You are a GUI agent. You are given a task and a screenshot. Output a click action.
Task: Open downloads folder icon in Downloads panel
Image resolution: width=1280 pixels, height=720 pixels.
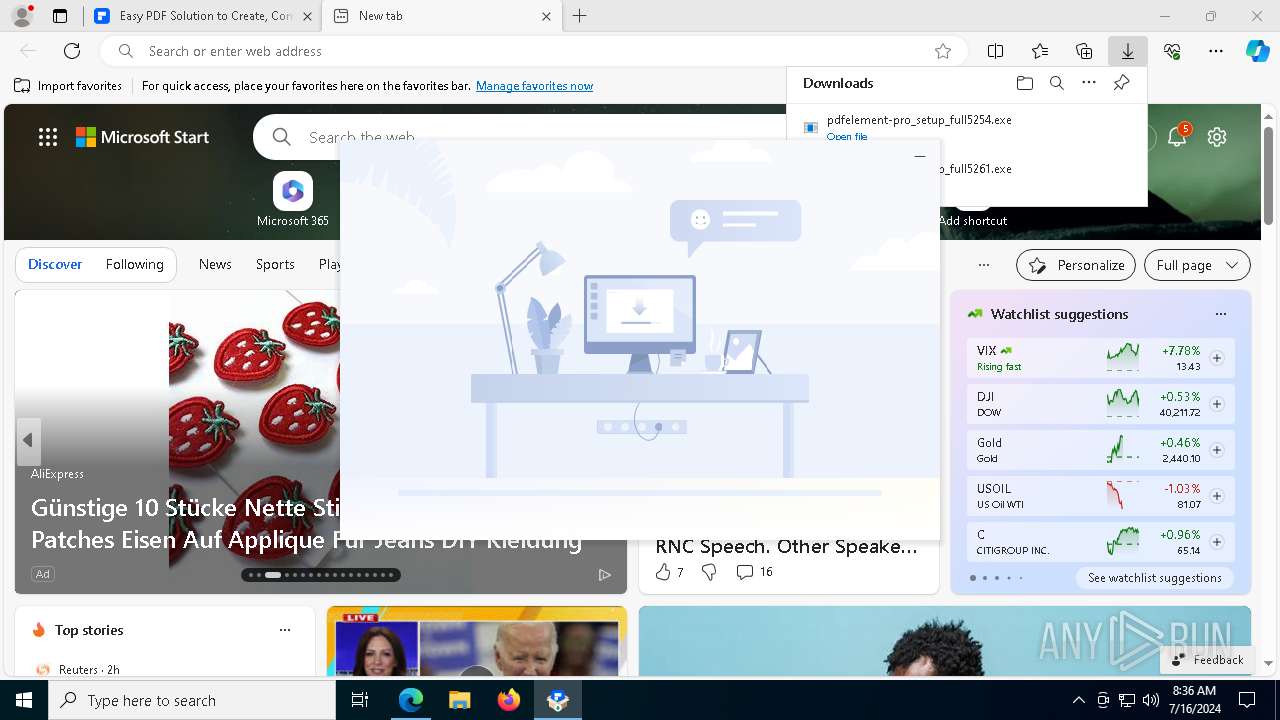[x=1025, y=83]
